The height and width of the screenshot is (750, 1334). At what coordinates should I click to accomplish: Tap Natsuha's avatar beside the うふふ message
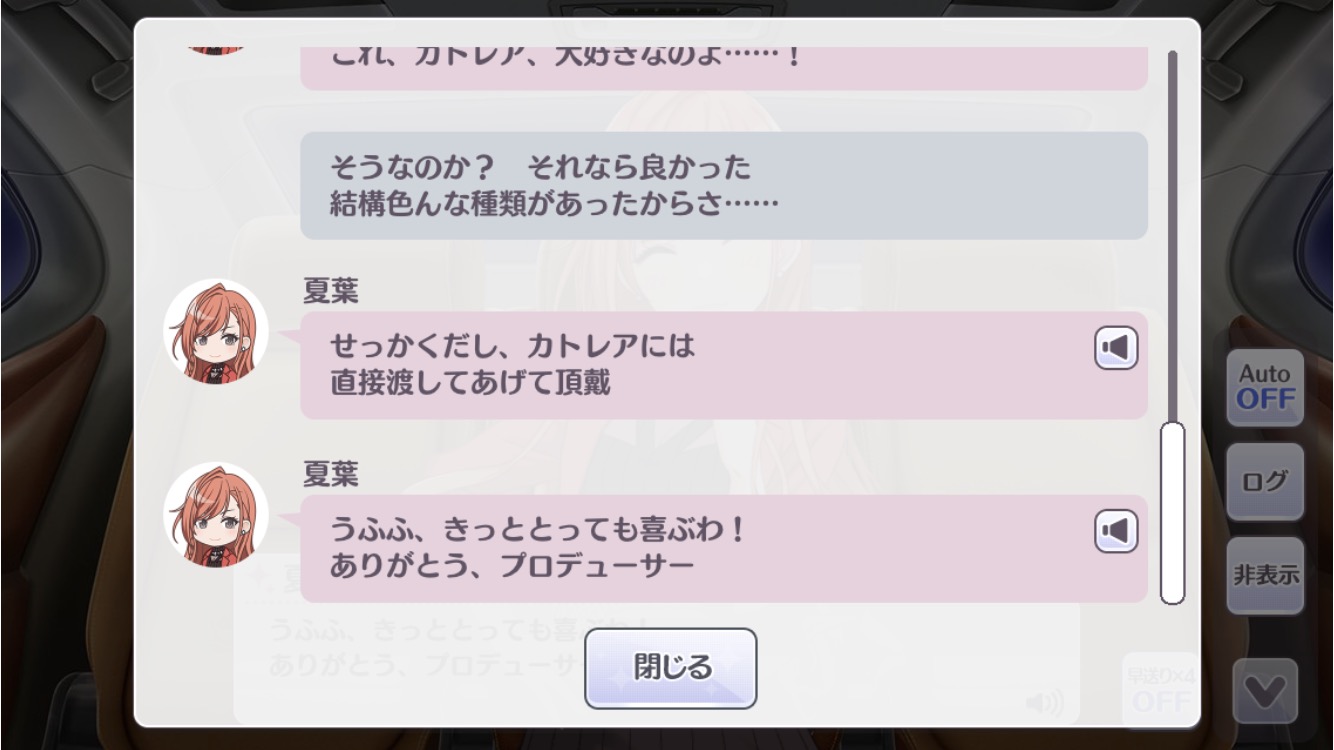pyautogui.click(x=216, y=515)
